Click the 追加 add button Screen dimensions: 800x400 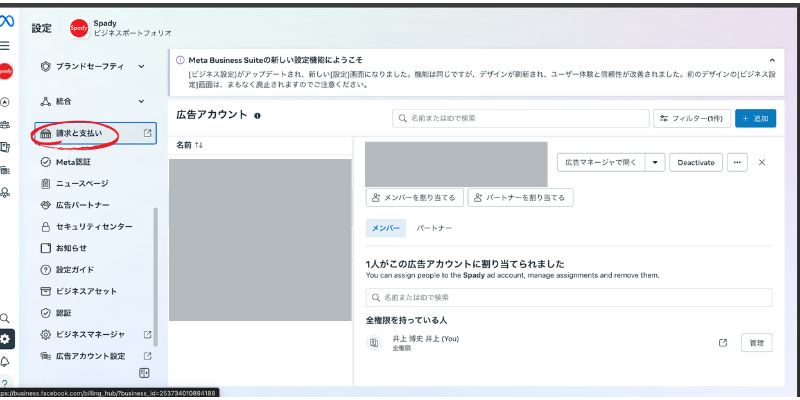point(756,118)
